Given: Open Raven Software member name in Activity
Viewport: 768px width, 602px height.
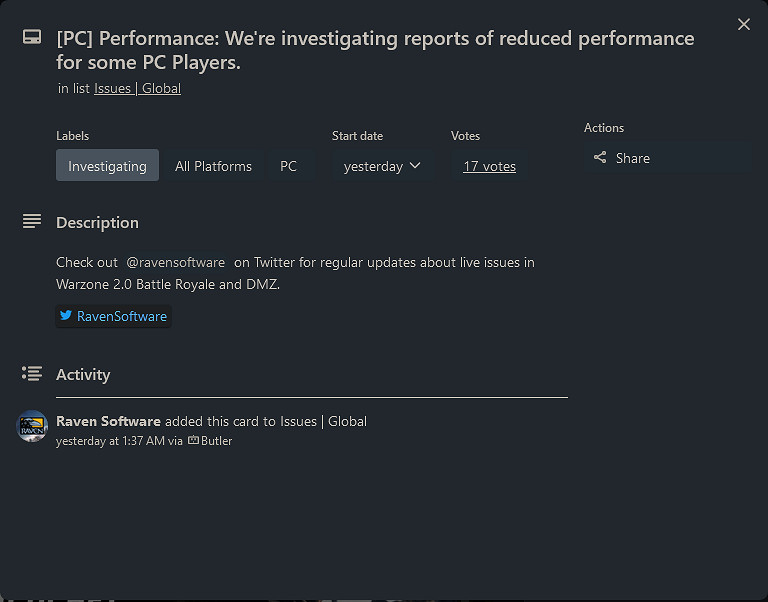Looking at the screenshot, I should tap(108, 421).
